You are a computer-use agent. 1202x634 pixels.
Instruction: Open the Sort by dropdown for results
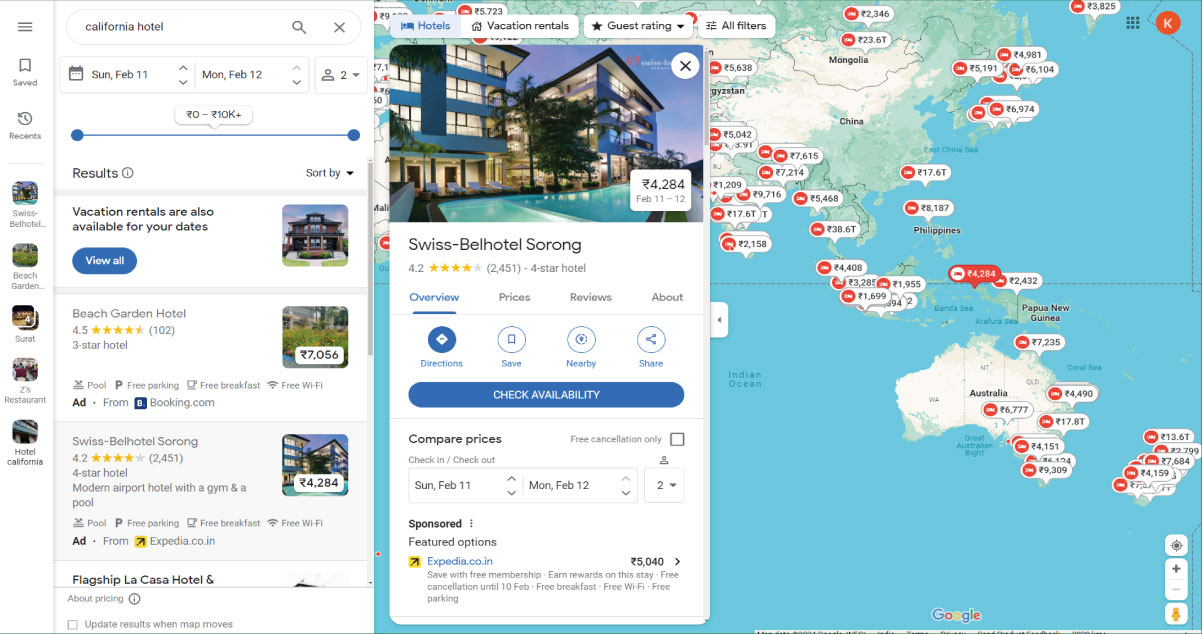(330, 172)
